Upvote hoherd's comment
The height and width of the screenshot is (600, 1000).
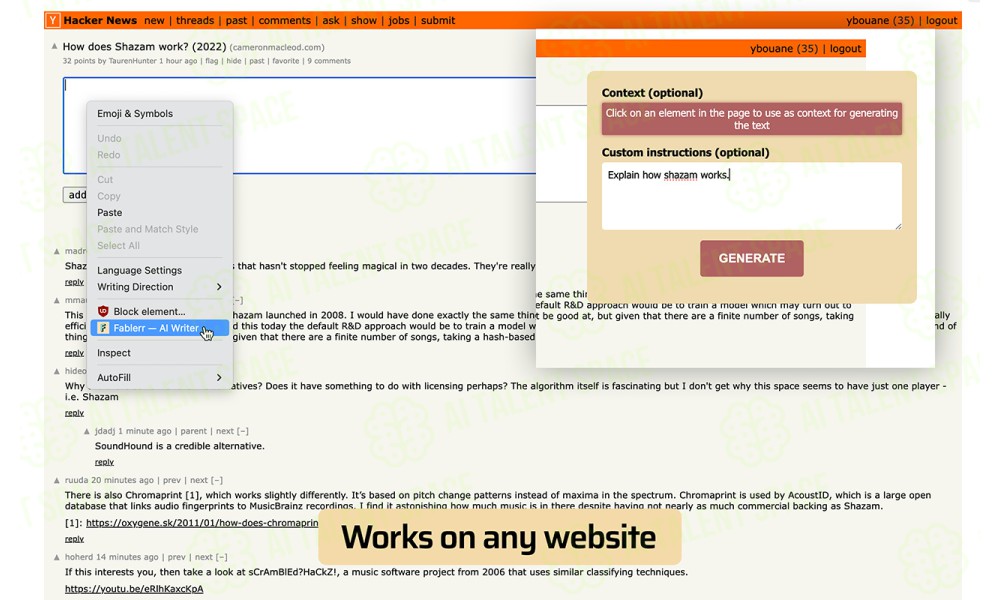pos(57,557)
